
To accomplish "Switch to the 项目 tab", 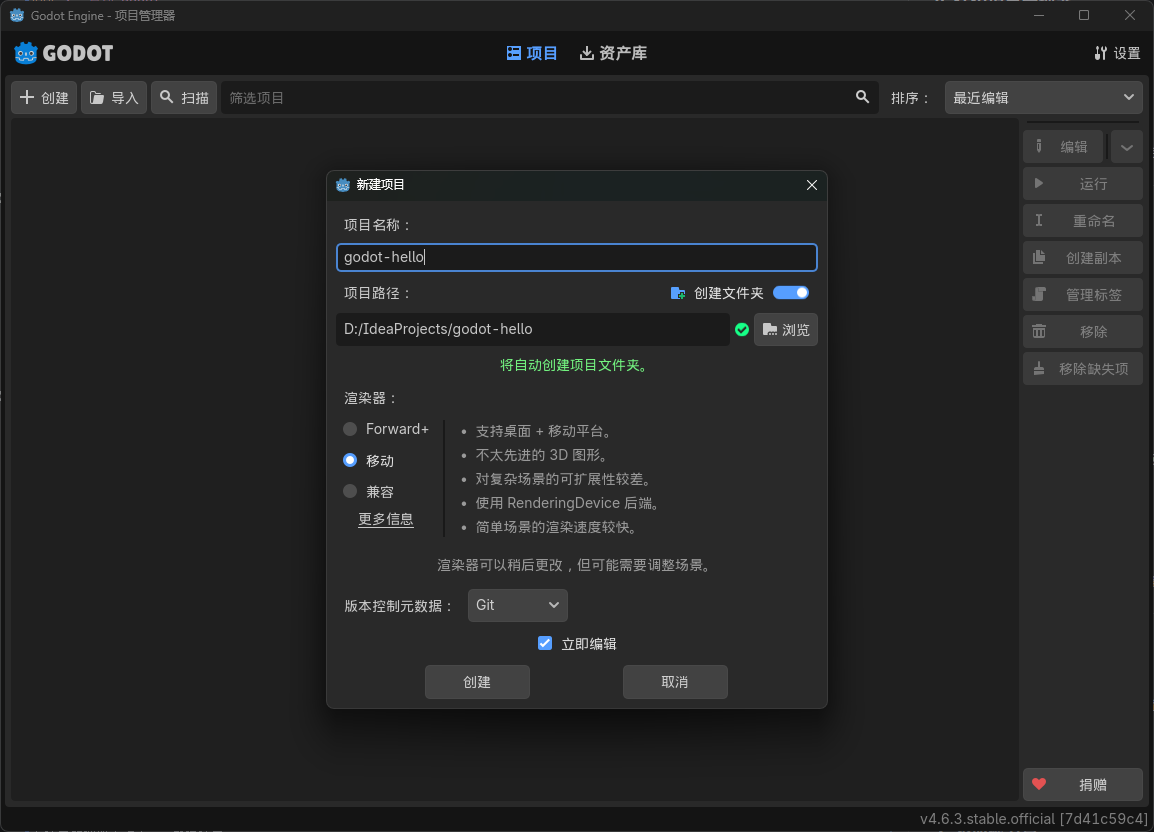I will pyautogui.click(x=531, y=53).
